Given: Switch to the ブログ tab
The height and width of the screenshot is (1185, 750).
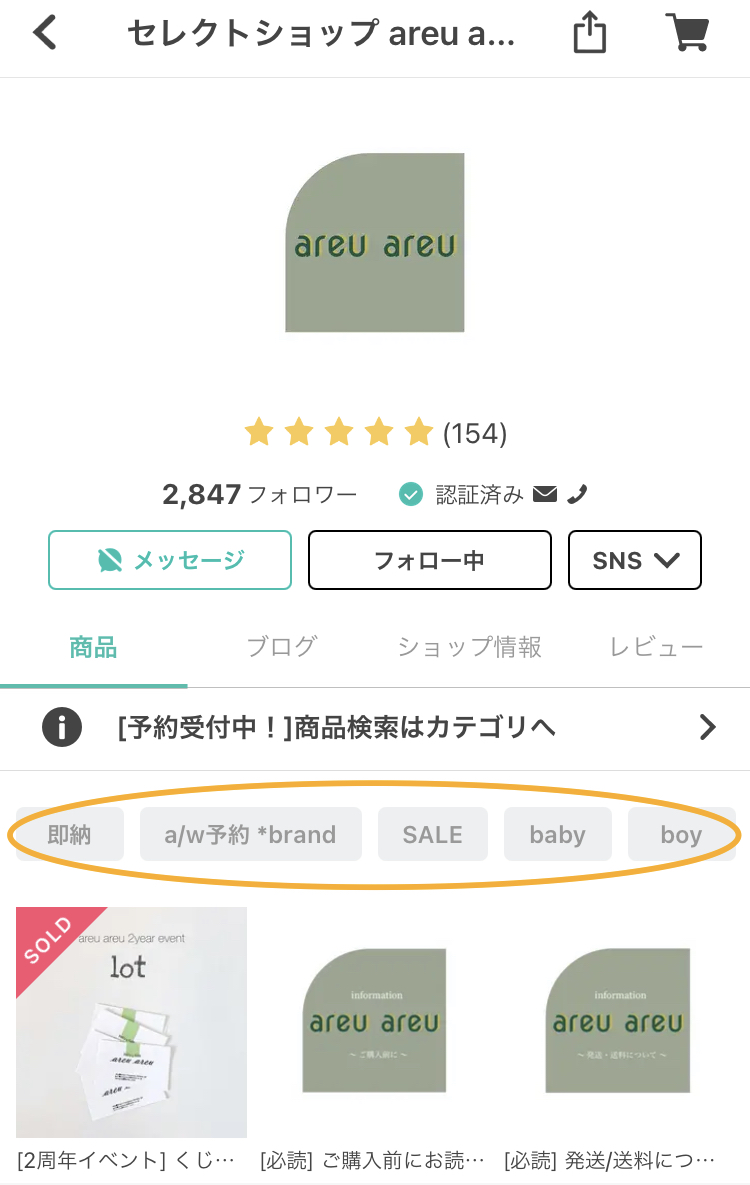Looking at the screenshot, I should click(x=280, y=646).
